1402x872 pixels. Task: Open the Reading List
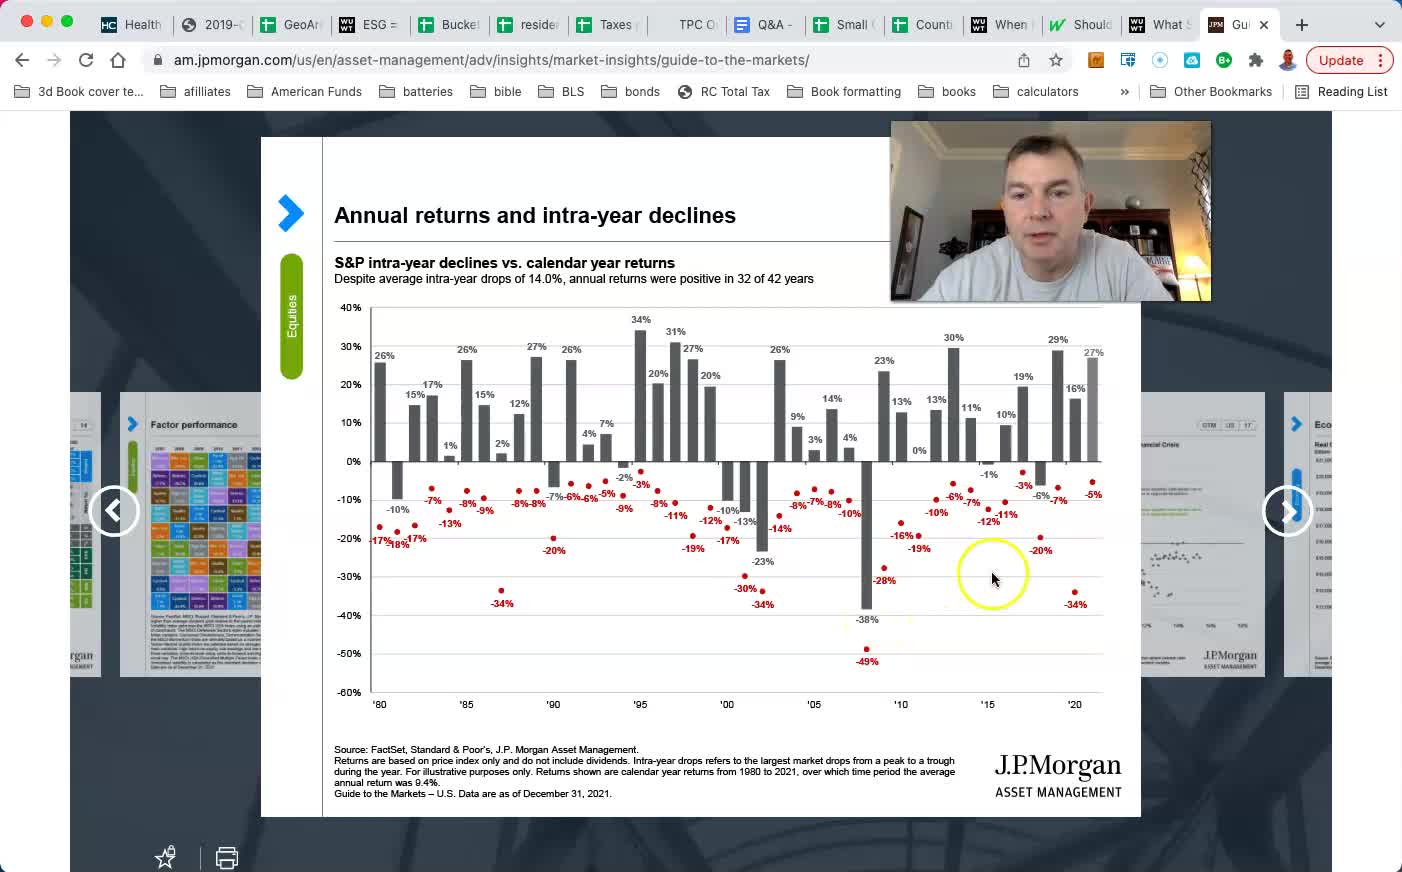[1341, 91]
